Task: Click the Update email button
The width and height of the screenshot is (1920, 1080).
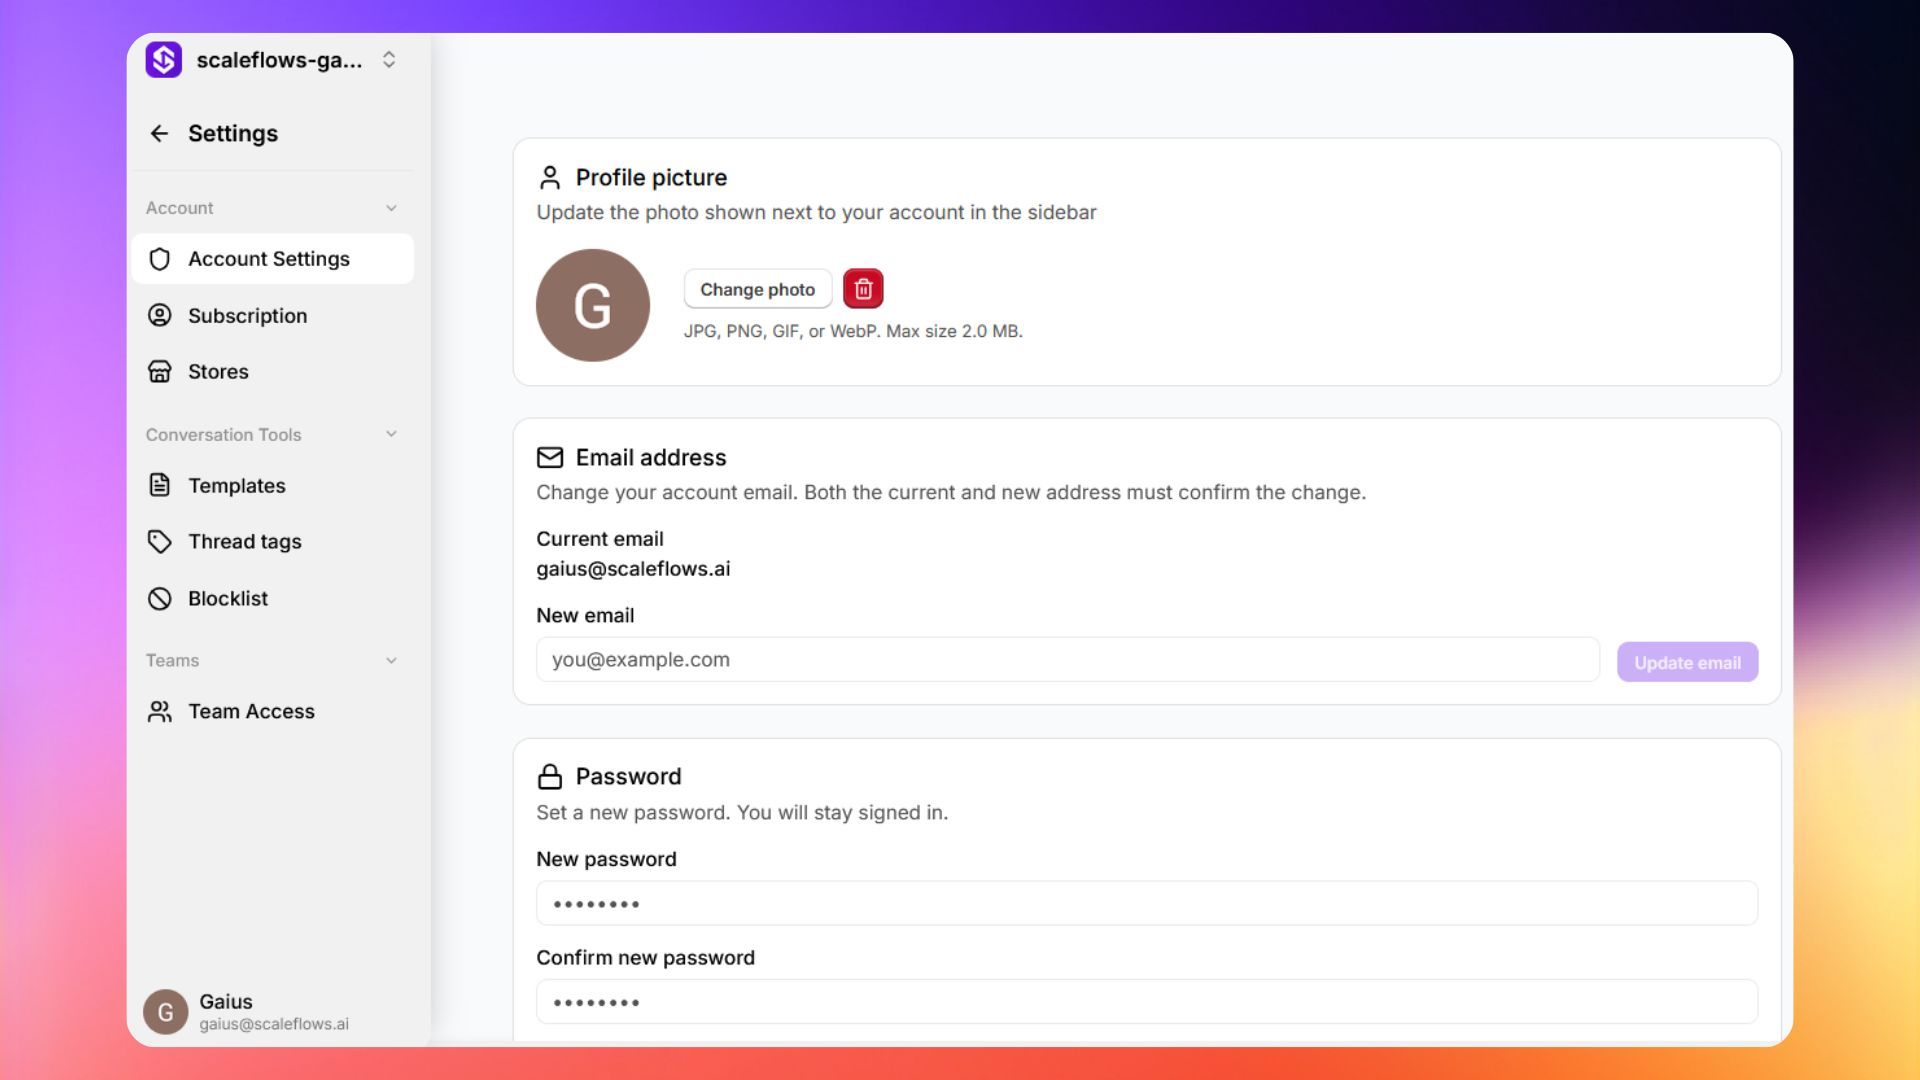Action: tap(1687, 662)
